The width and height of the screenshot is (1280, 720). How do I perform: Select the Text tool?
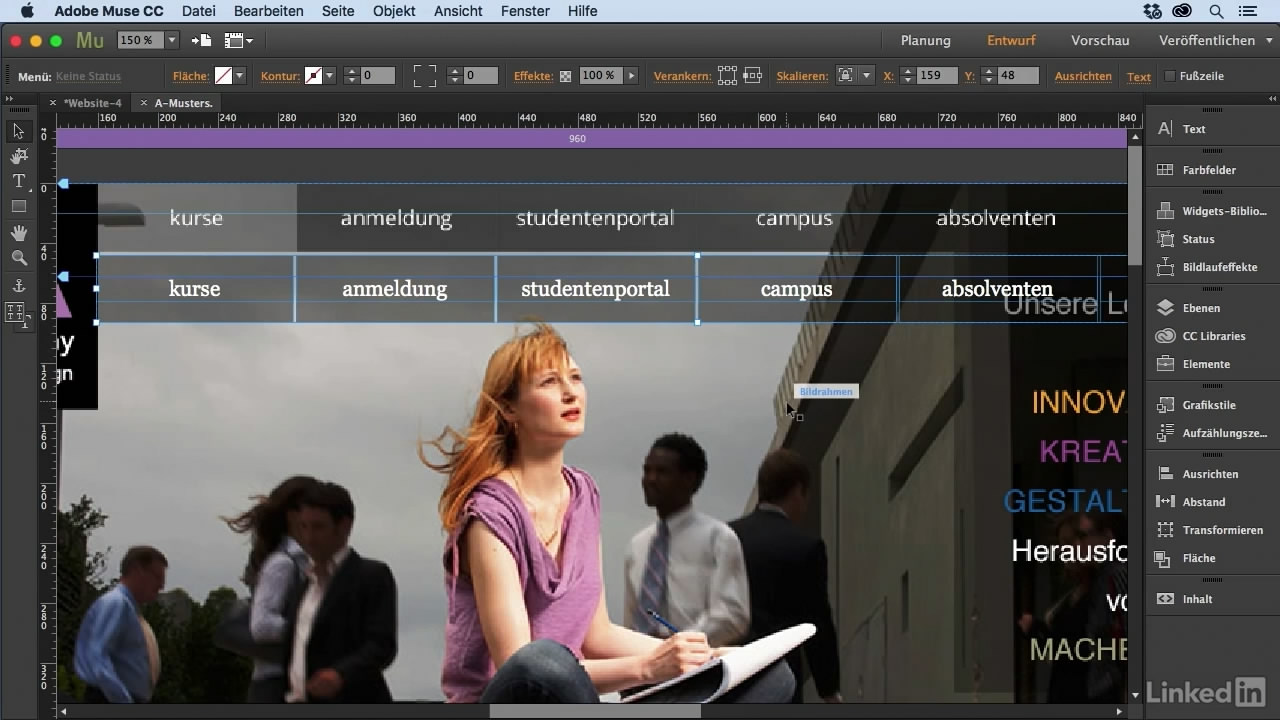pos(18,181)
